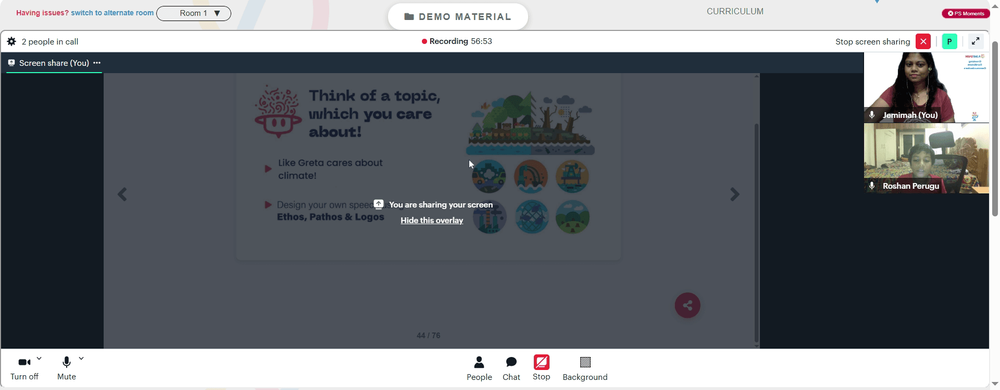Viewport: 1000px width, 390px height.
Task: Go to next slide arrow
Action: 735,194
